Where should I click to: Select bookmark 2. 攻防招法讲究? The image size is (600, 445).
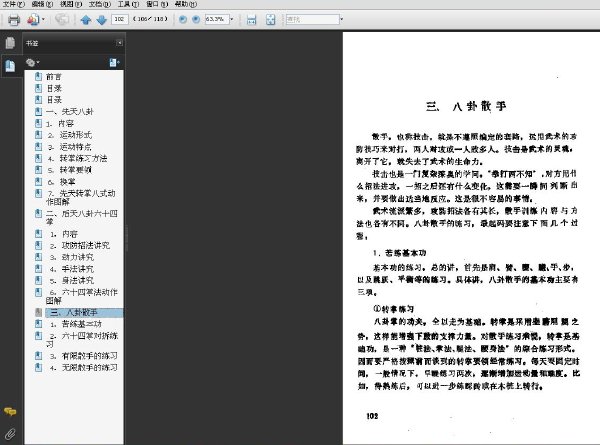point(80,245)
